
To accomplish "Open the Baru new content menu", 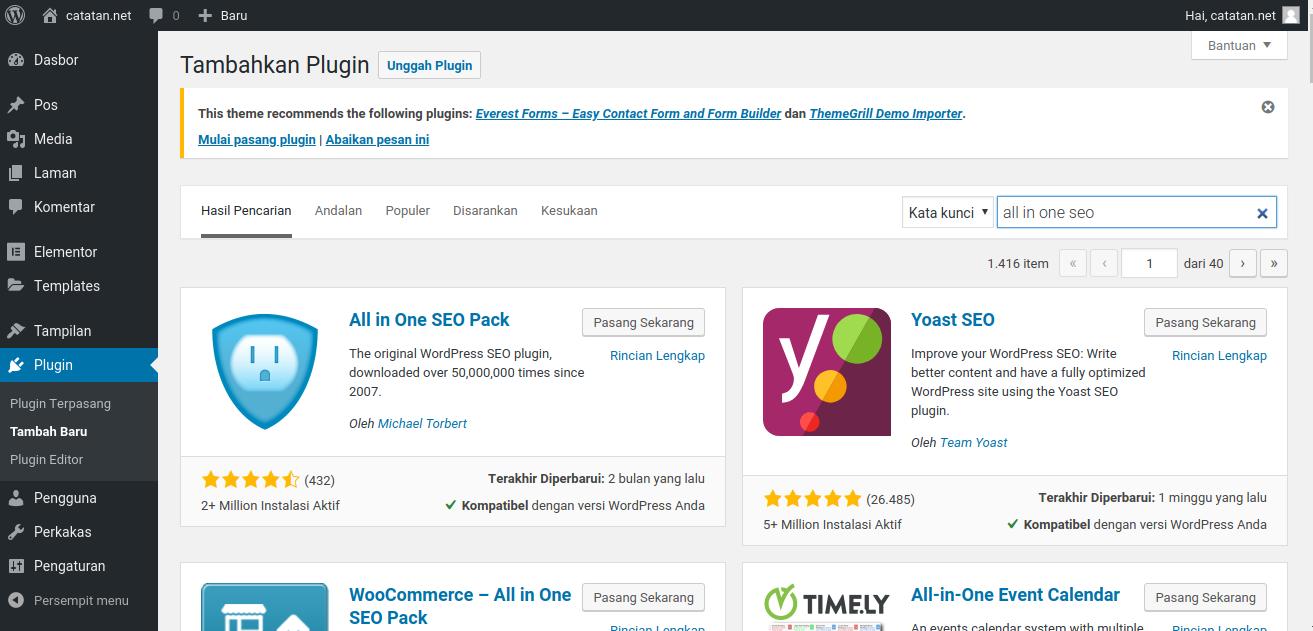I will (223, 15).
